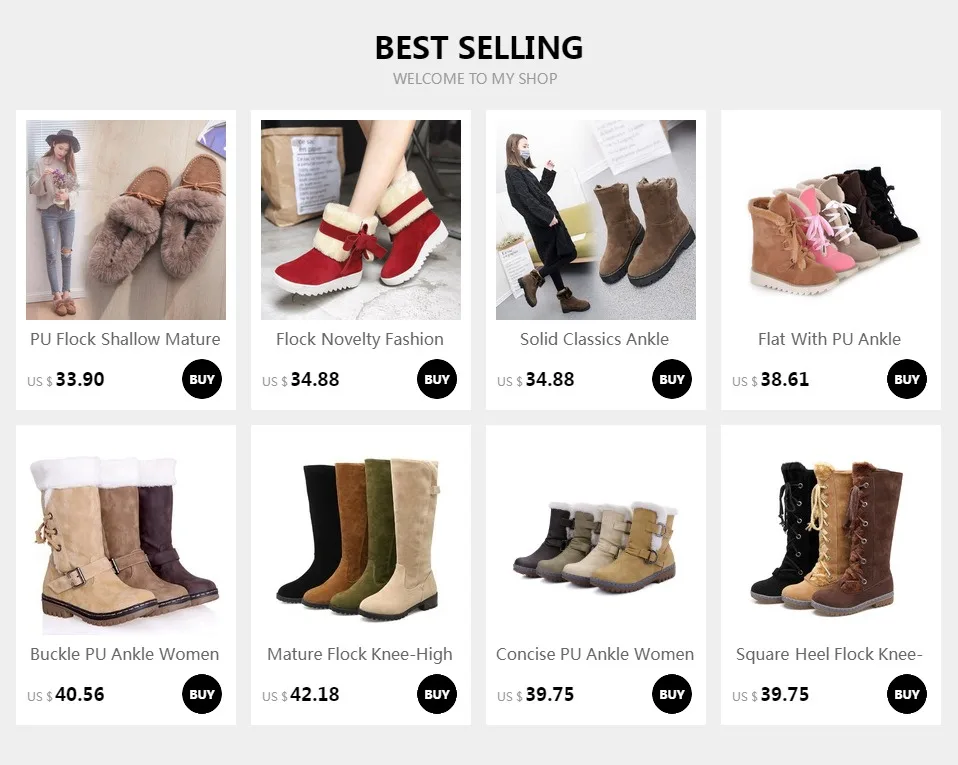Open Flock Novelty Fashion product title
This screenshot has height=765, width=958.
coord(360,339)
